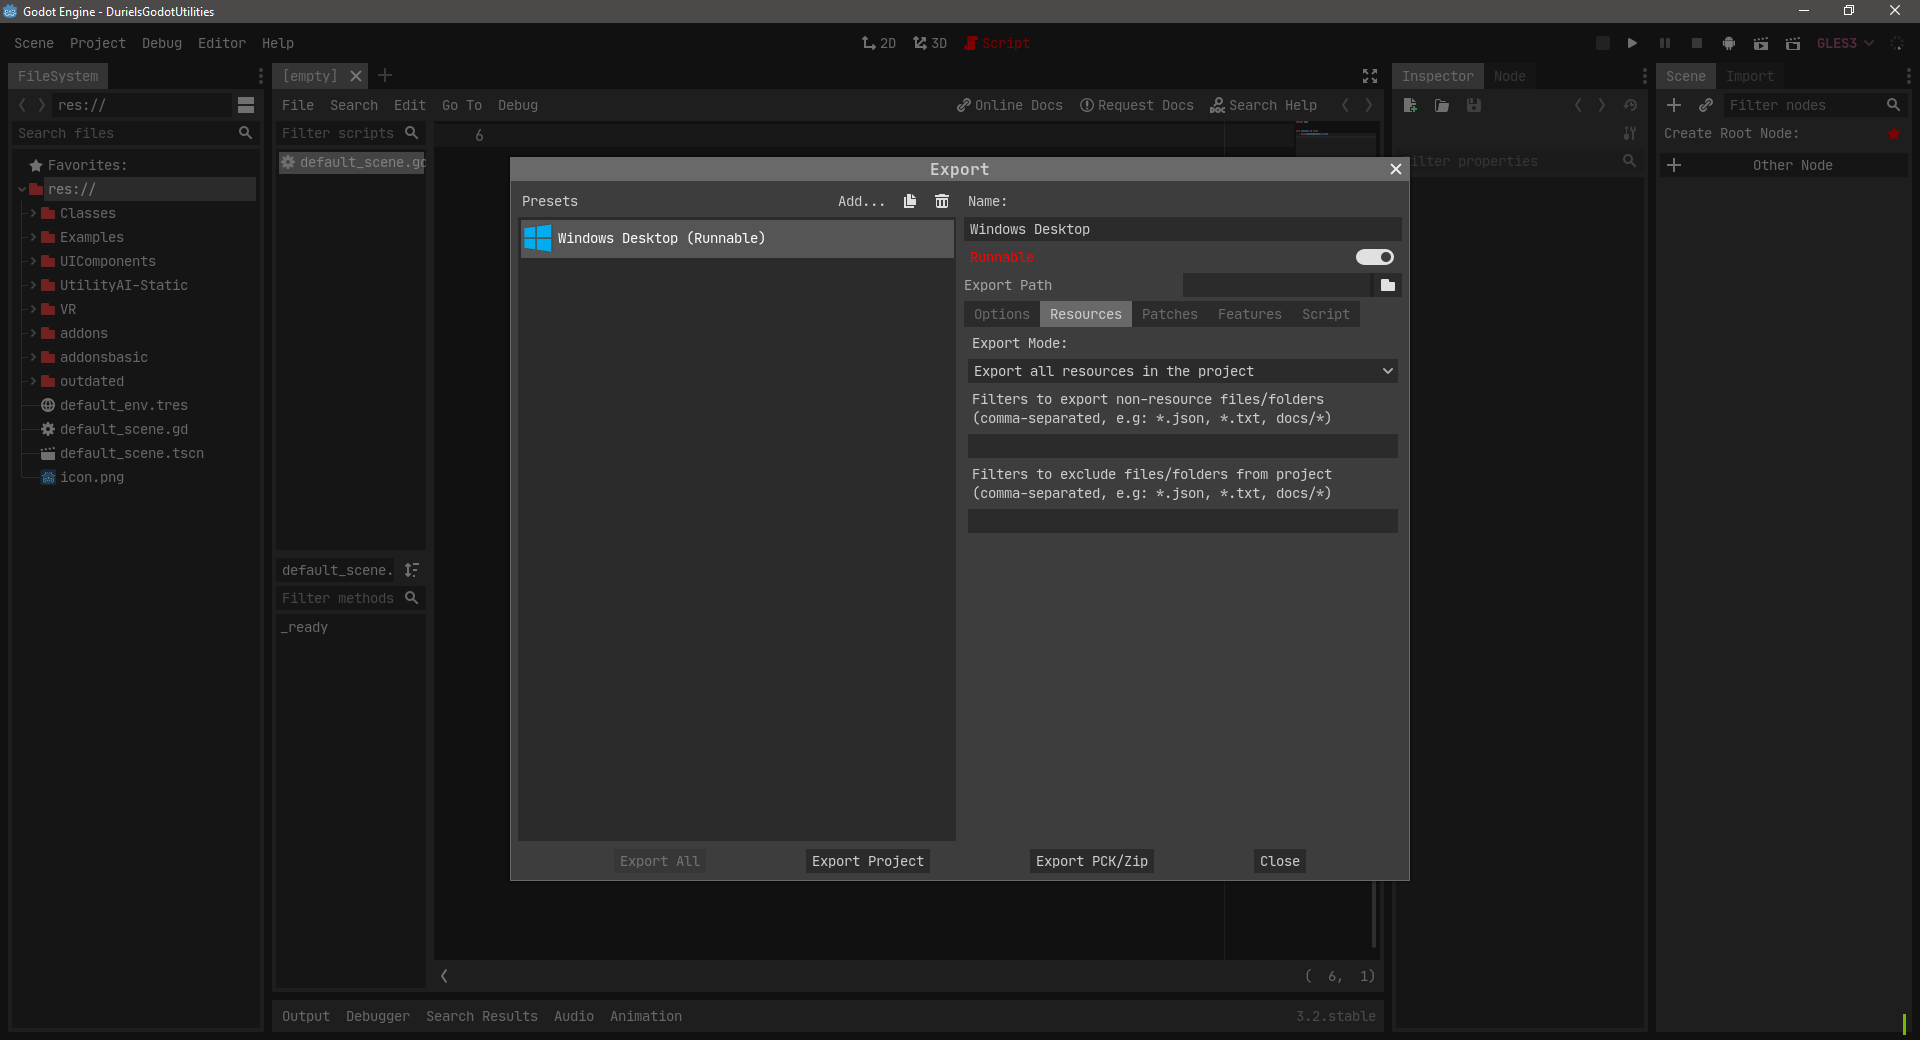Click the Close button in dialog
This screenshot has height=1040, width=1920.
coord(1280,861)
